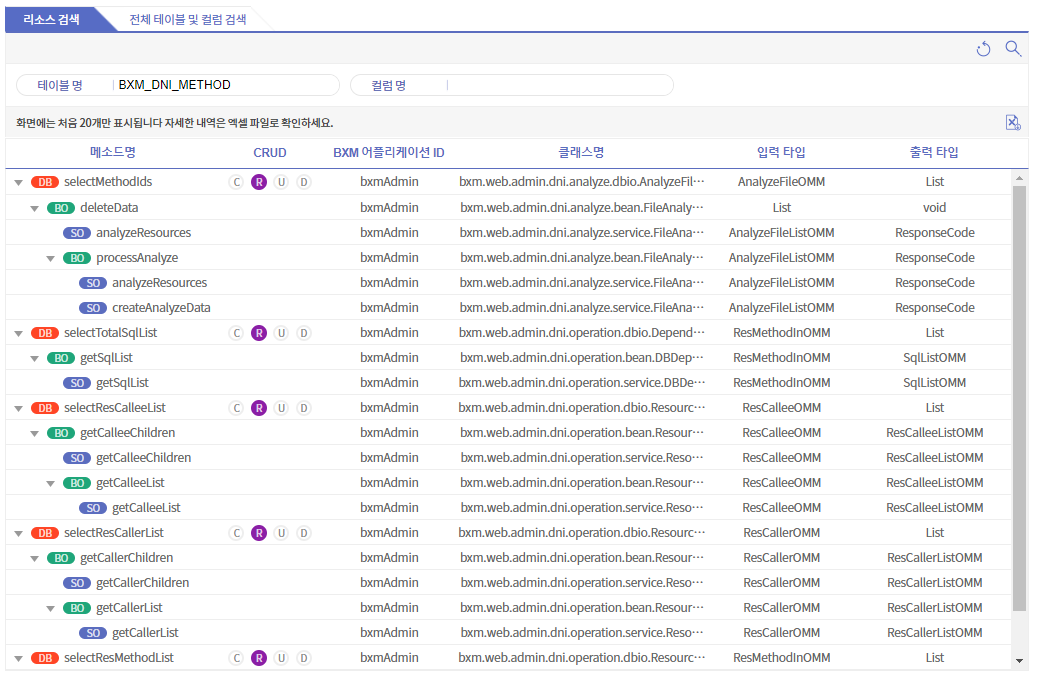
Task: Click the BXM 어플리케이션 ID column header
Action: click(x=389, y=153)
